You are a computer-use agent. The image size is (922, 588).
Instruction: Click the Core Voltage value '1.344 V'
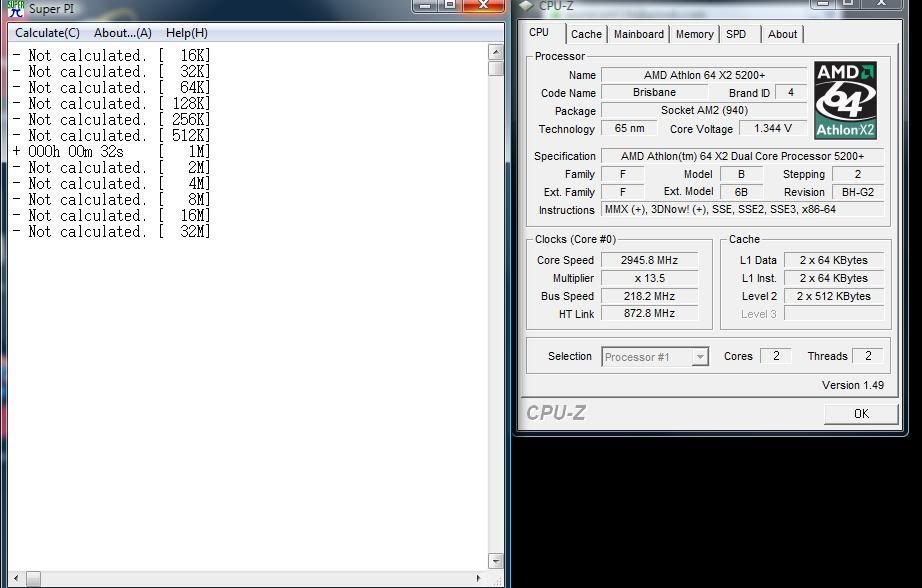pyautogui.click(x=773, y=128)
